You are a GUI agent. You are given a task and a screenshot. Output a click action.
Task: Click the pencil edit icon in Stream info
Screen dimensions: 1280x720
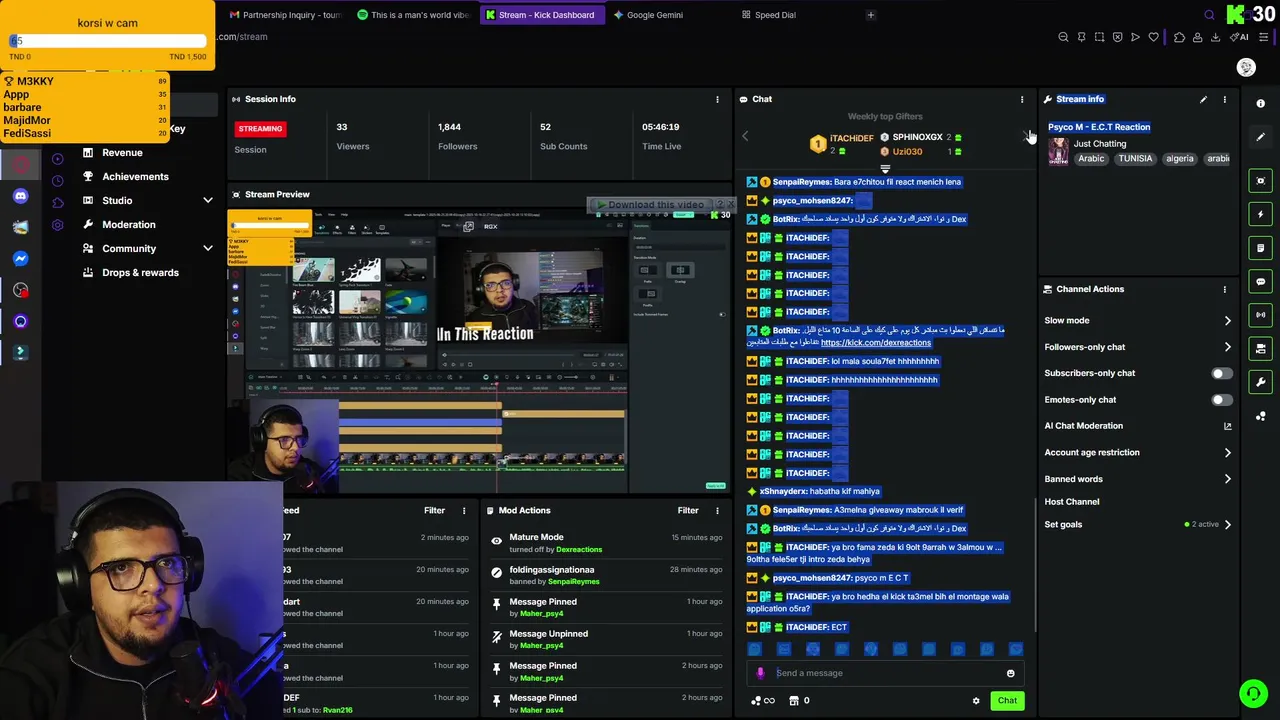point(1203,99)
